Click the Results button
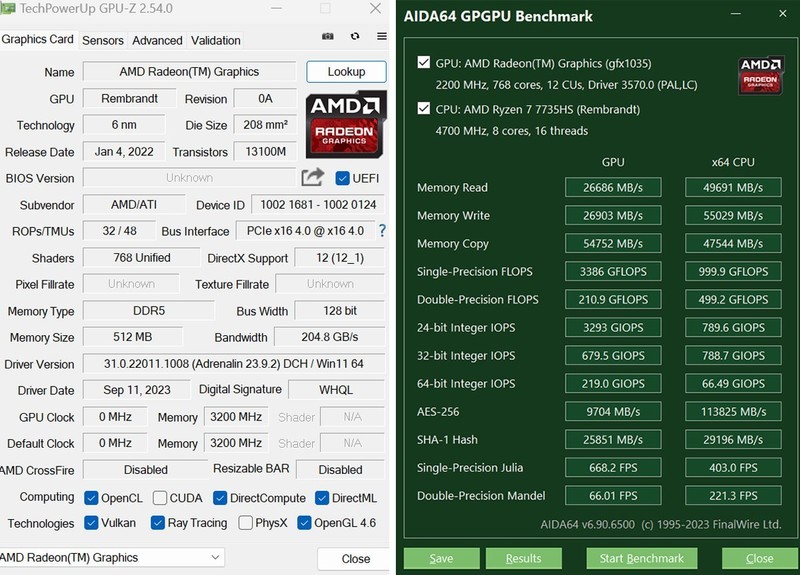 tap(523, 558)
